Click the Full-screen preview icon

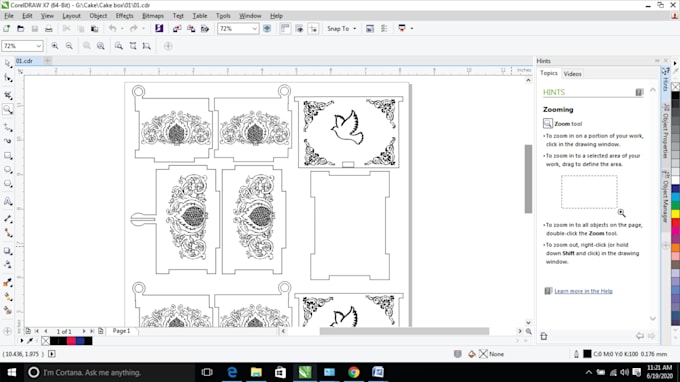click(x=267, y=29)
